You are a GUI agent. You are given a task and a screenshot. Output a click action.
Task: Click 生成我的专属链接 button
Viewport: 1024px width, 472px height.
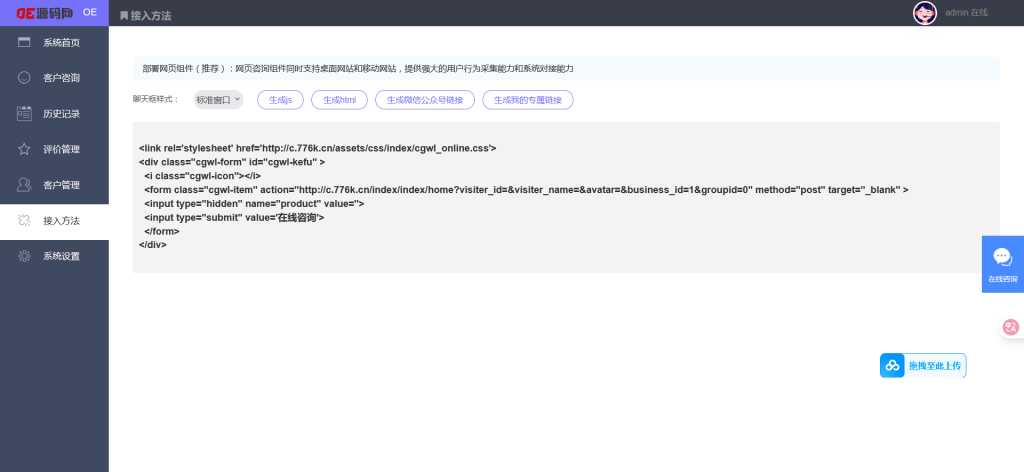pyautogui.click(x=527, y=100)
